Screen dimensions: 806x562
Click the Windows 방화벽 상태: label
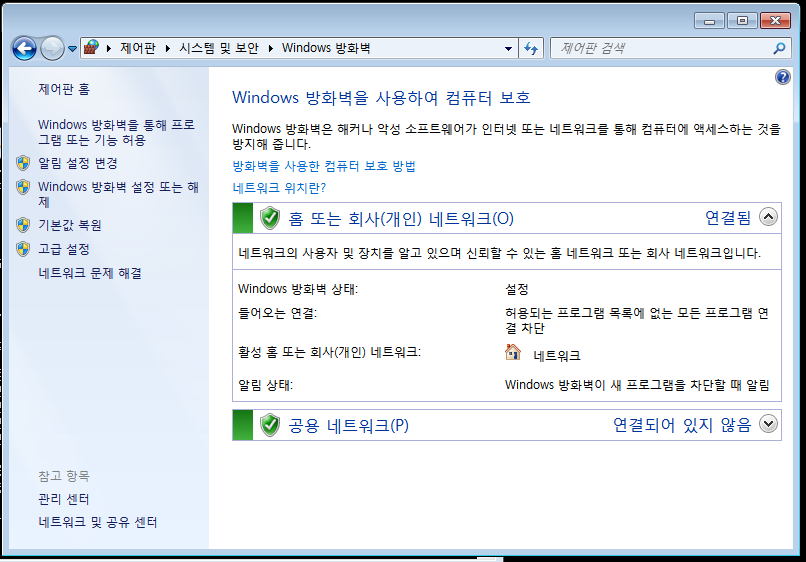298,289
